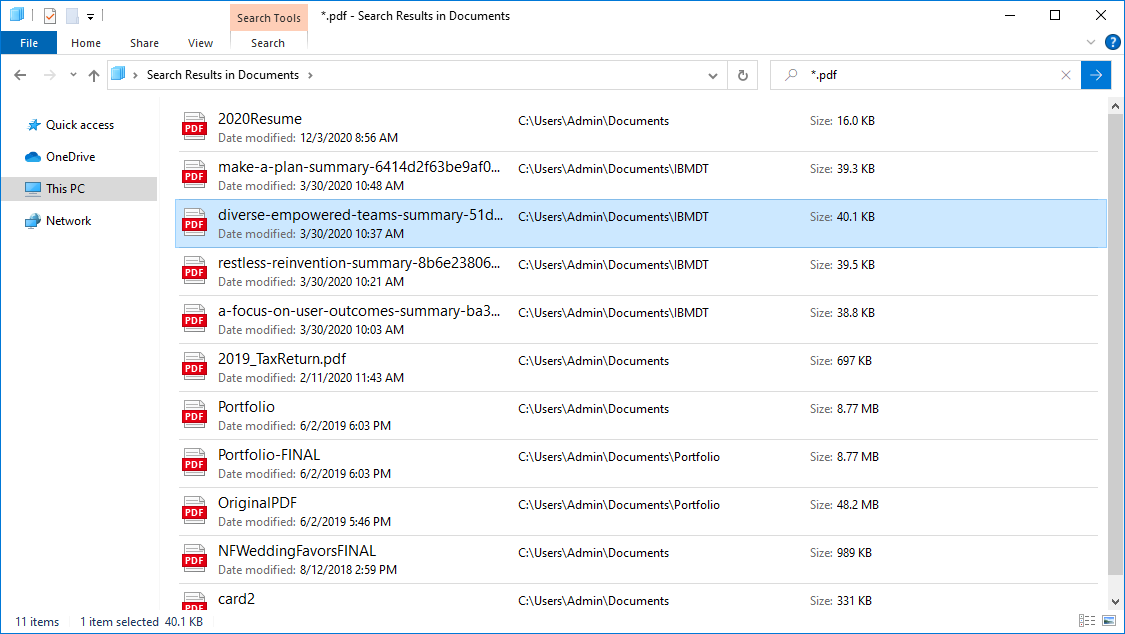This screenshot has width=1125, height=634.
Task: Refresh the search results
Action: (x=742, y=75)
